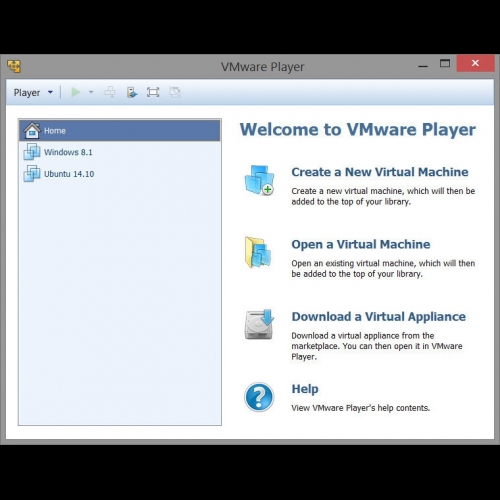Click the Manage removable devices toolbar icon
The width and height of the screenshot is (500, 500).
[x=132, y=92]
